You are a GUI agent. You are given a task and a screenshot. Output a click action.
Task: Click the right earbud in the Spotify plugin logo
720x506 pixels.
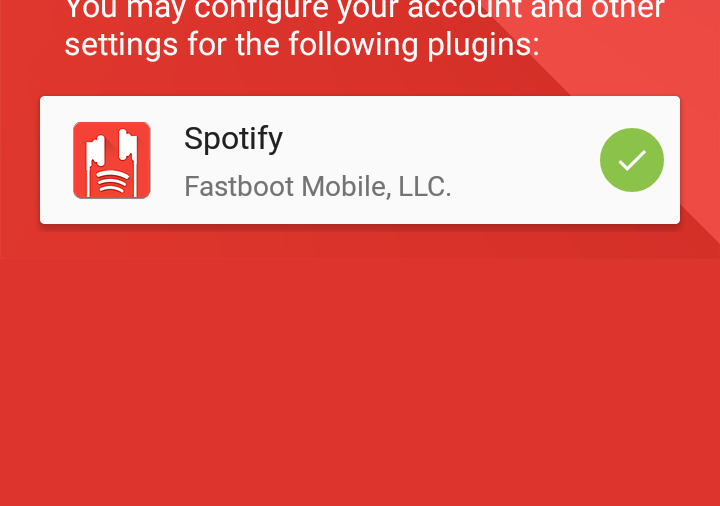[128, 146]
